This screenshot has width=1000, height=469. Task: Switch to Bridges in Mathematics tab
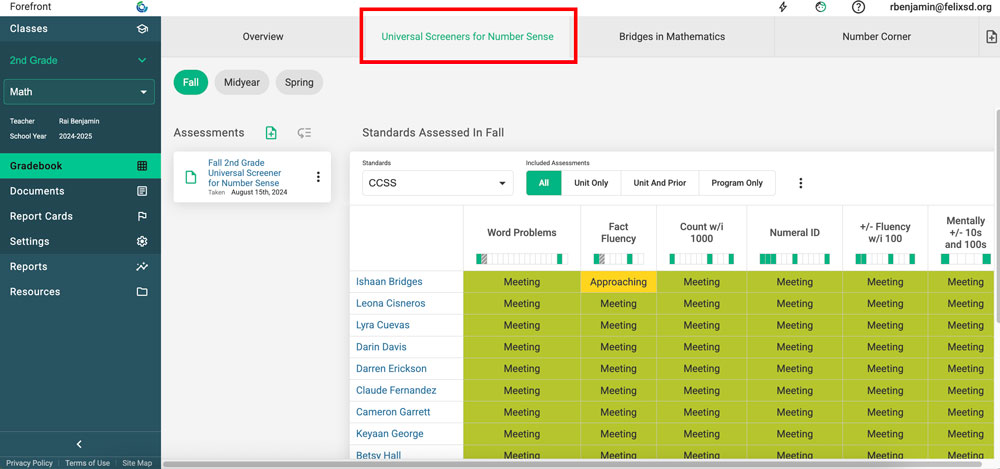pyautogui.click(x=671, y=37)
